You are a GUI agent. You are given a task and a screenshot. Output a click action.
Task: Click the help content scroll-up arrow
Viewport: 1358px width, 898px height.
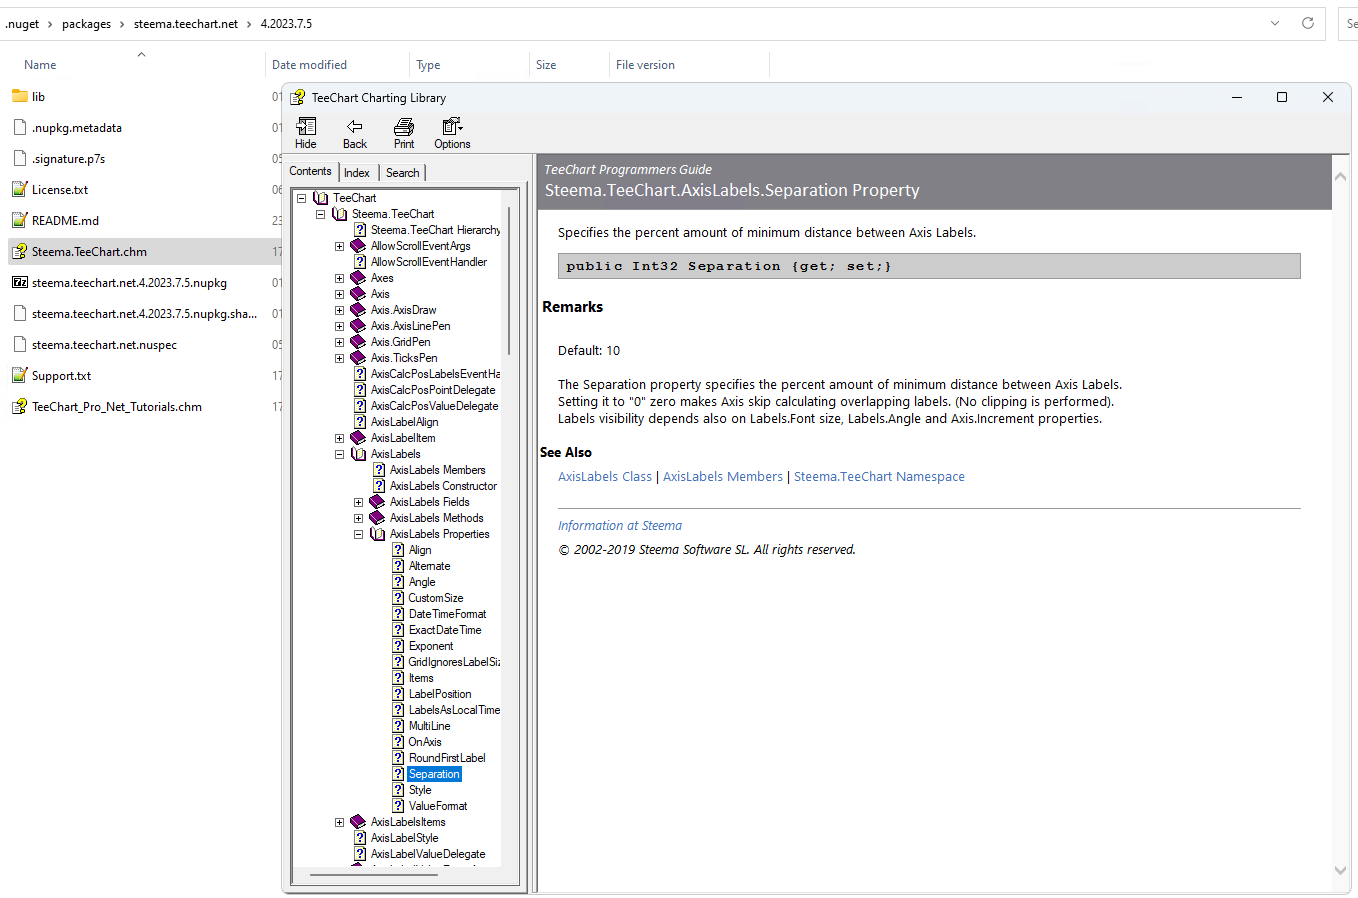click(1340, 176)
